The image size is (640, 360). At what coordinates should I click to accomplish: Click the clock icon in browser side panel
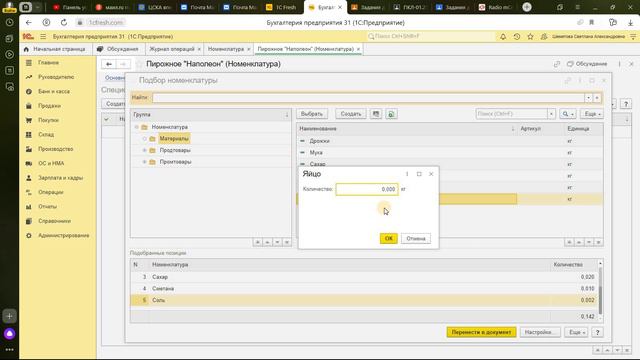click(x=9, y=22)
